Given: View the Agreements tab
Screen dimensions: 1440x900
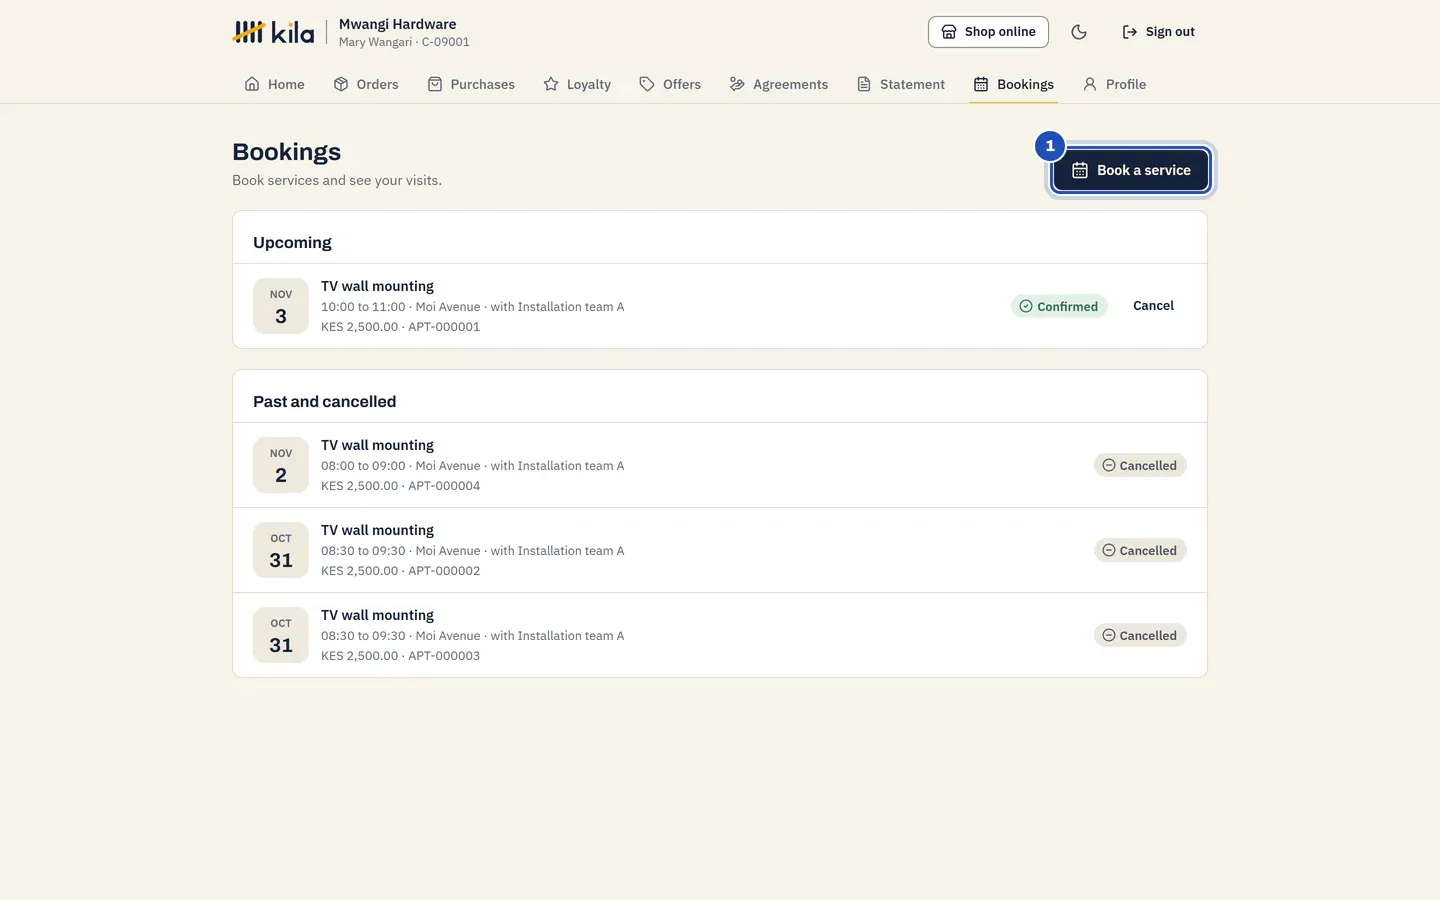Looking at the screenshot, I should pos(779,84).
